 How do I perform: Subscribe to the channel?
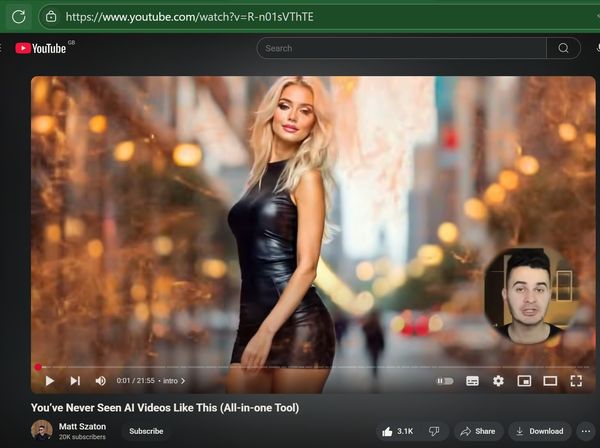tap(146, 431)
